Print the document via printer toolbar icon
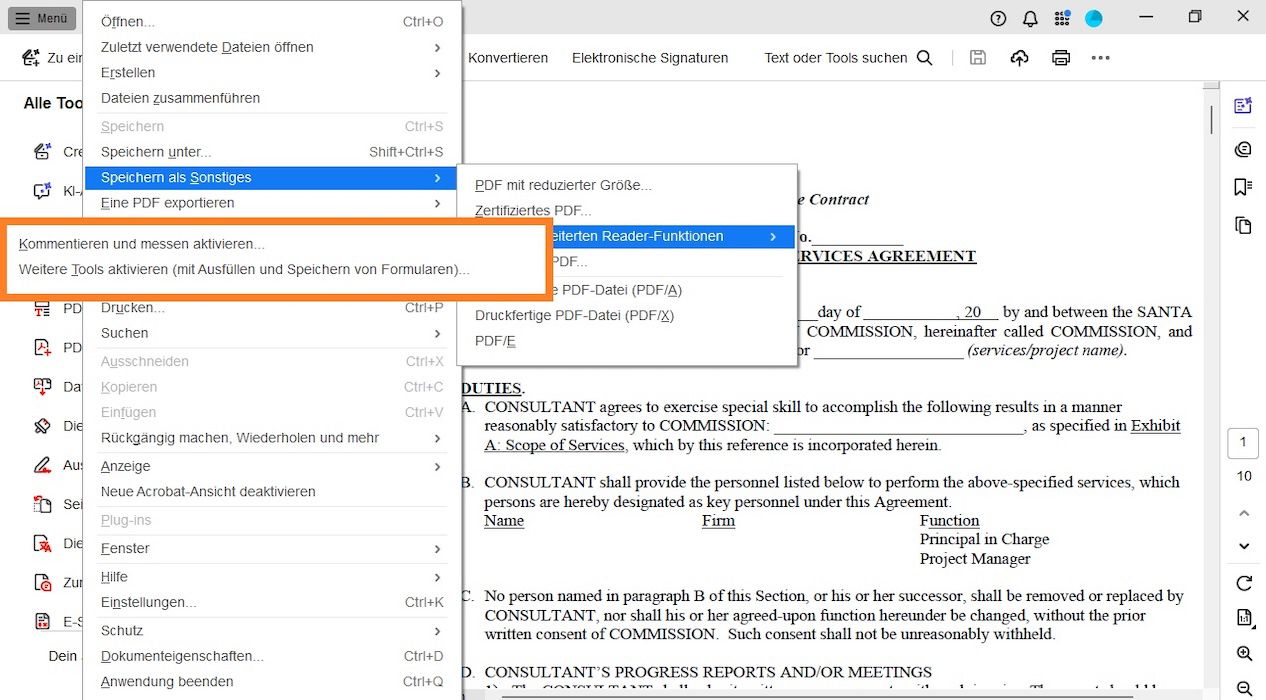The image size is (1266, 700). 1059,58
